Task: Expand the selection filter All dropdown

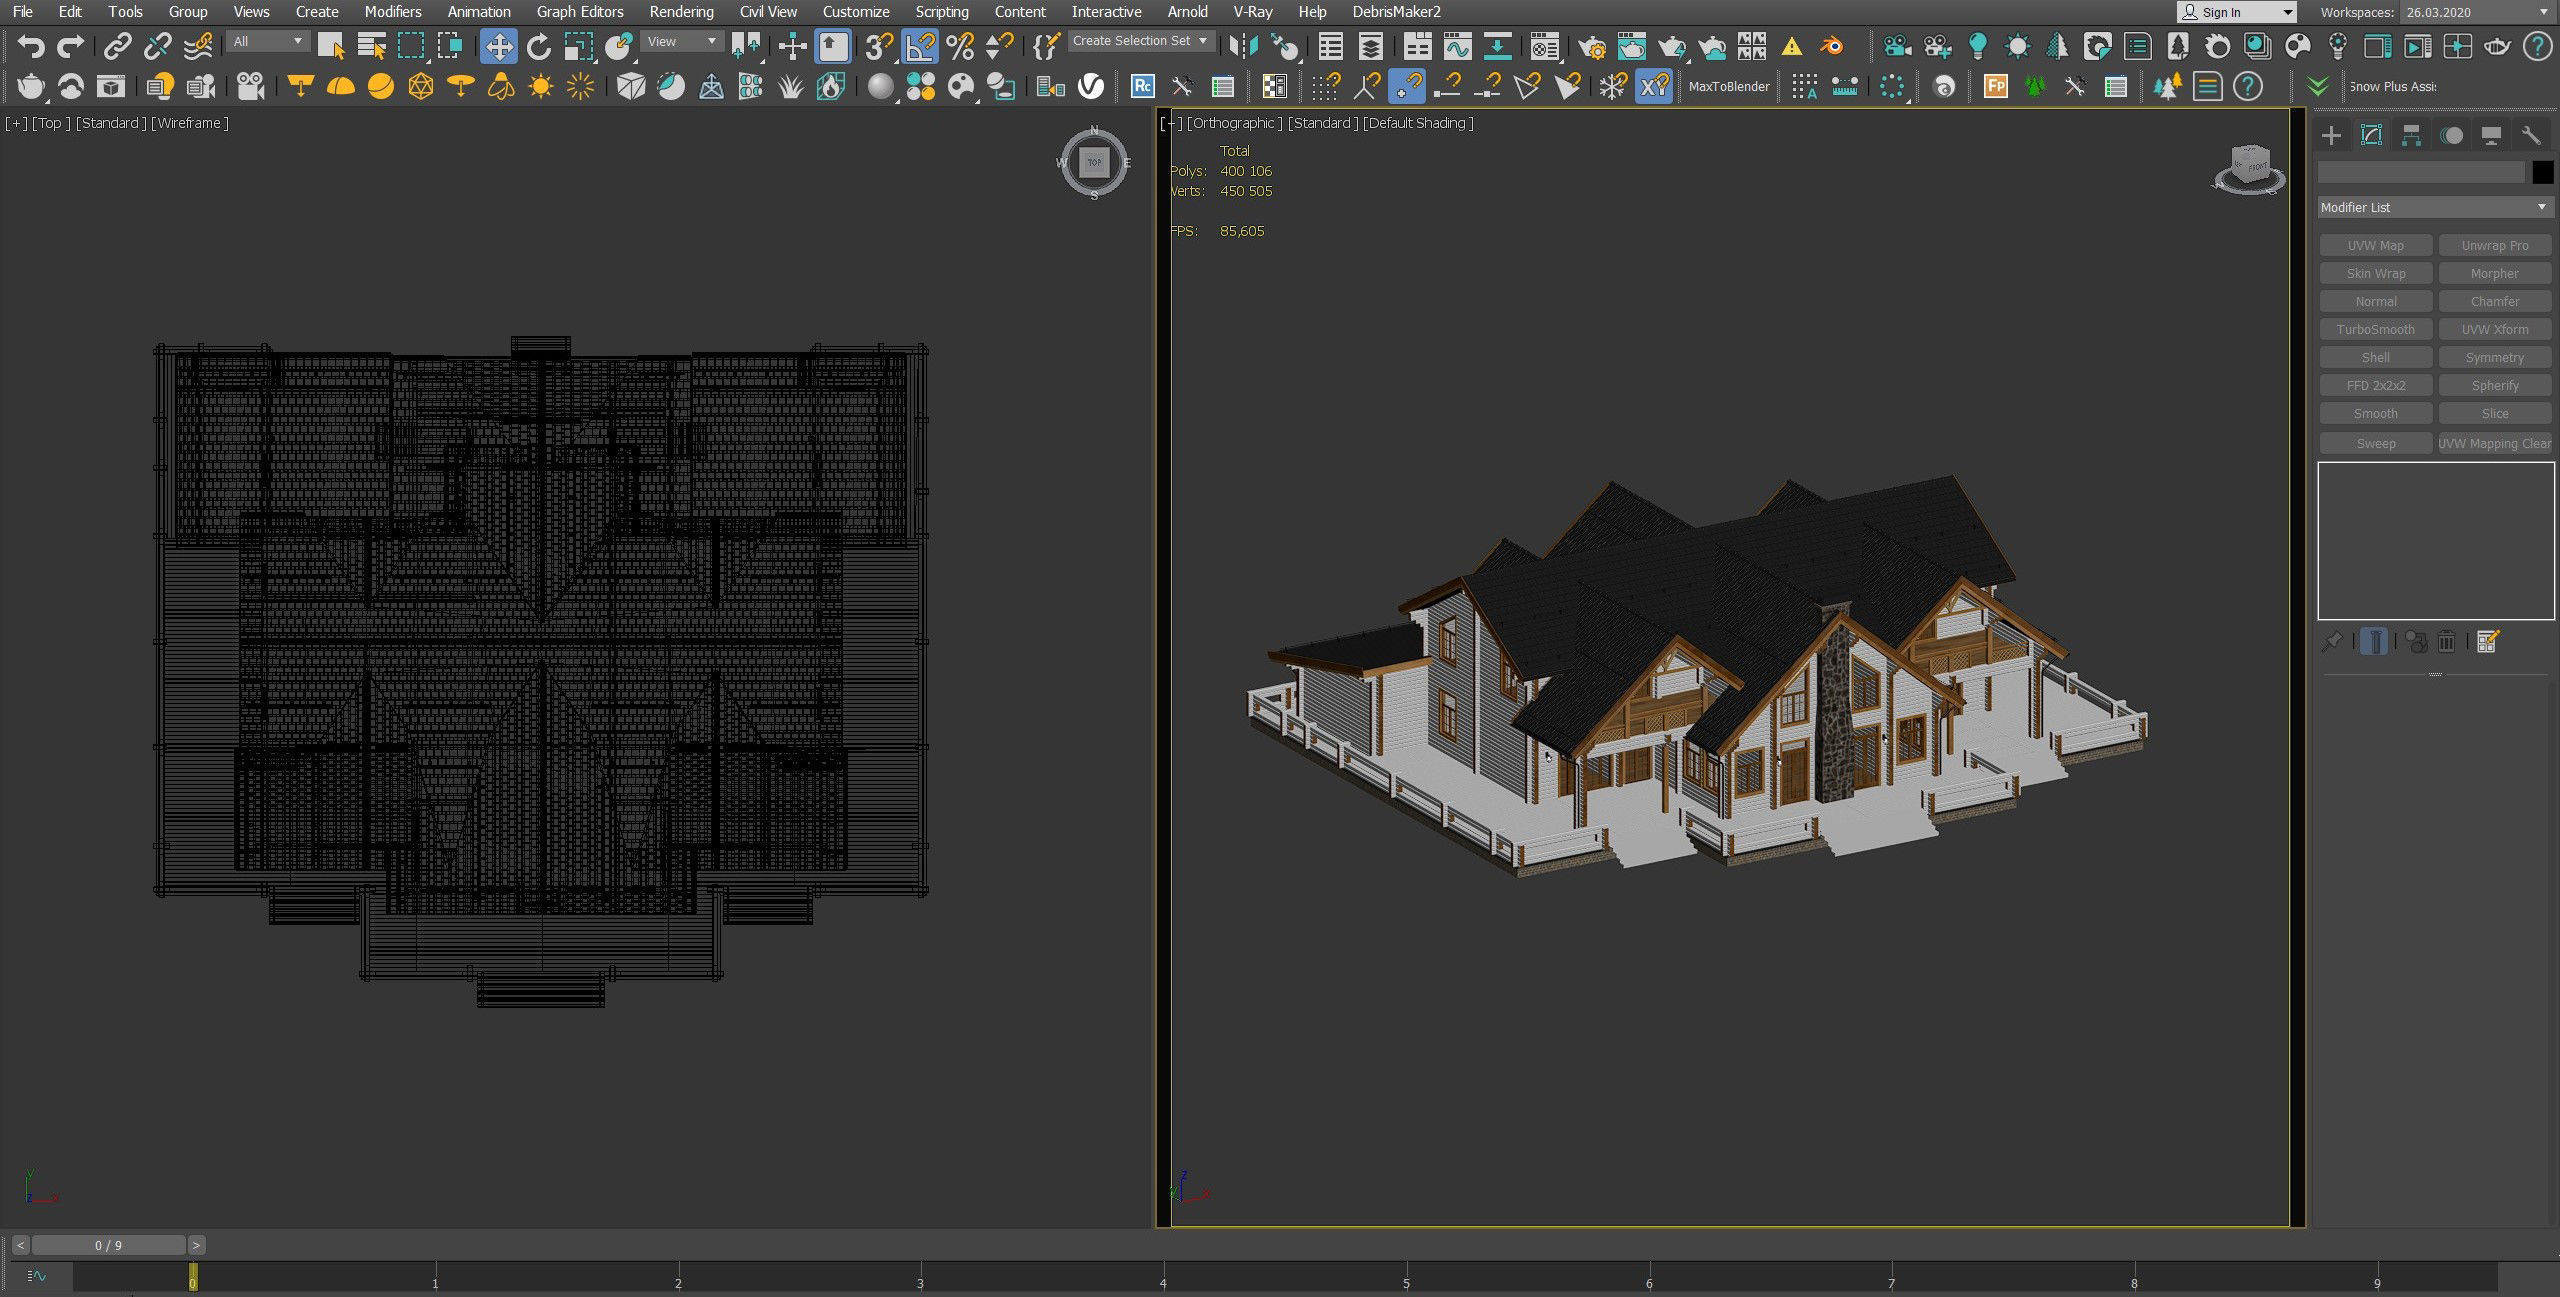Action: pyautogui.click(x=268, y=41)
